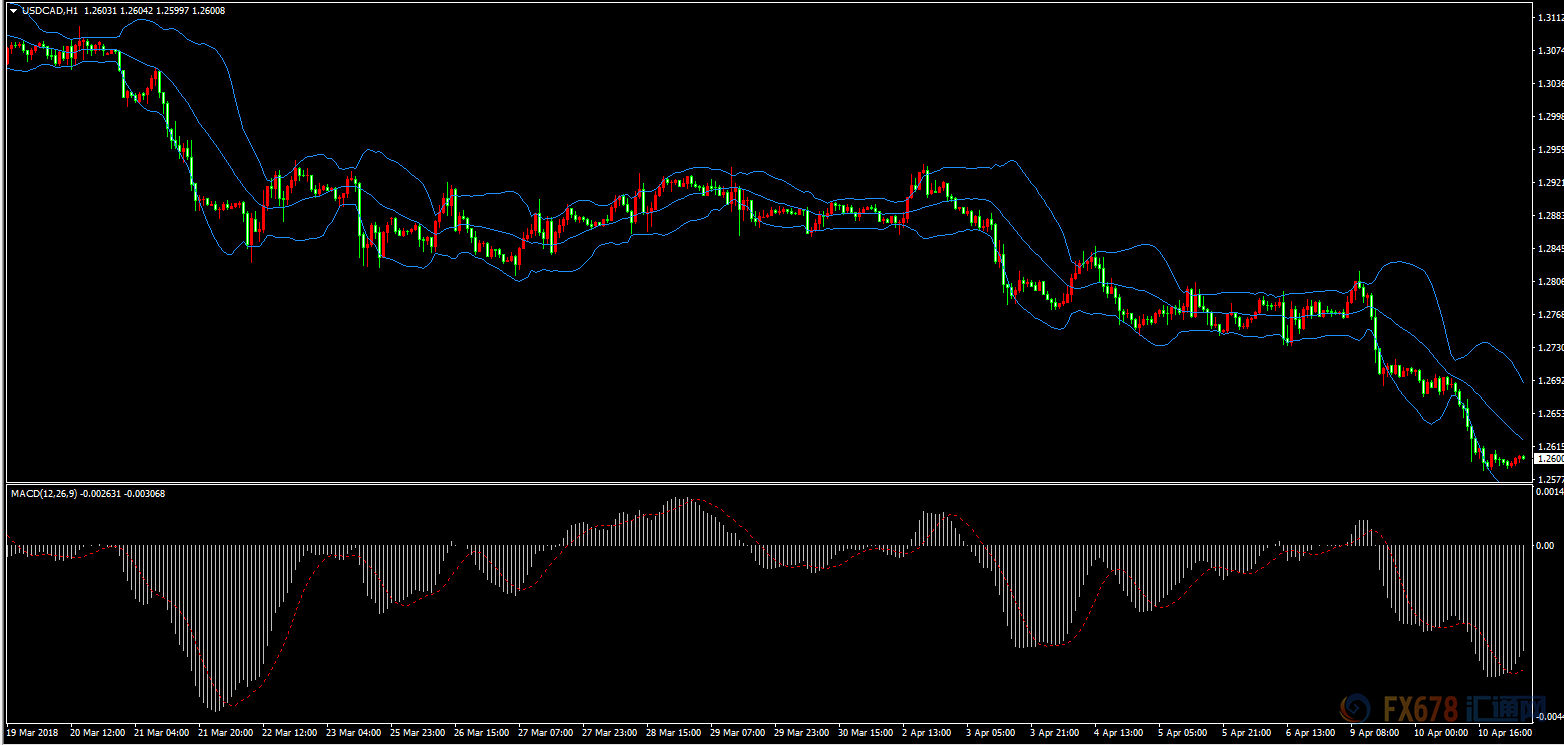
Task: Click the 22 Mar 12:00 time label
Action: click(289, 733)
